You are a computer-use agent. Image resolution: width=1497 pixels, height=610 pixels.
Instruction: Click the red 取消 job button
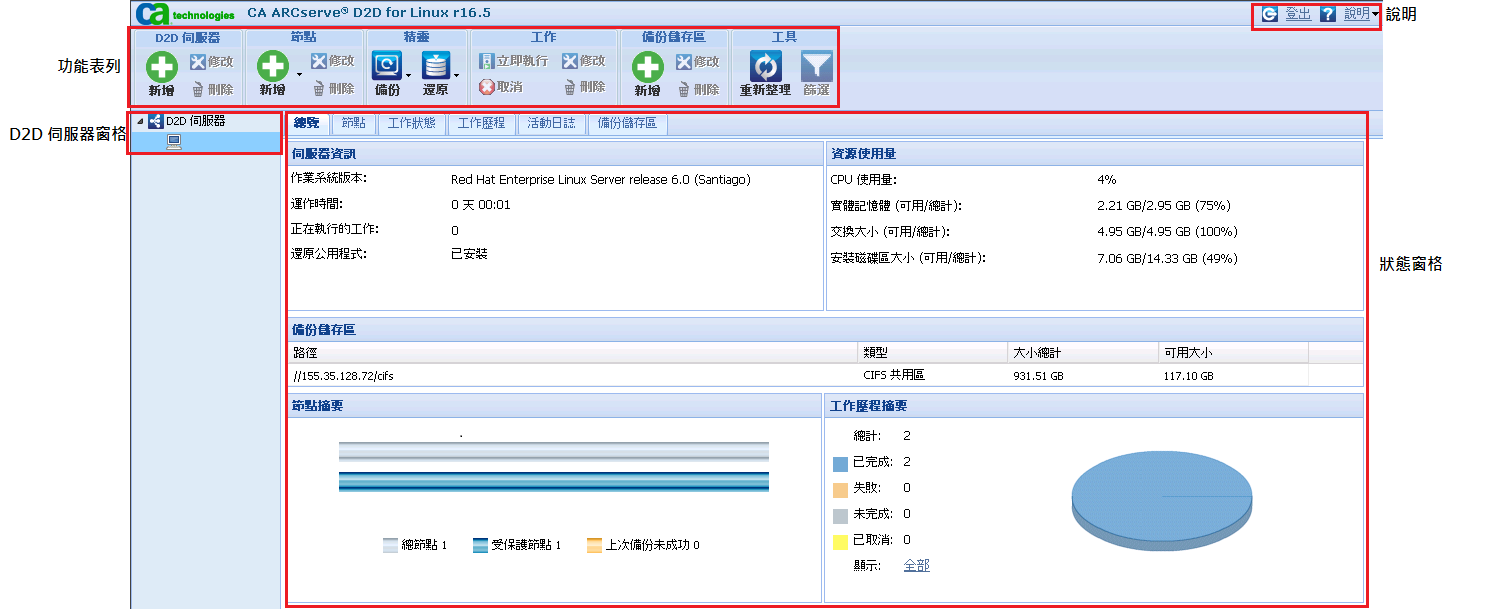[x=501, y=87]
